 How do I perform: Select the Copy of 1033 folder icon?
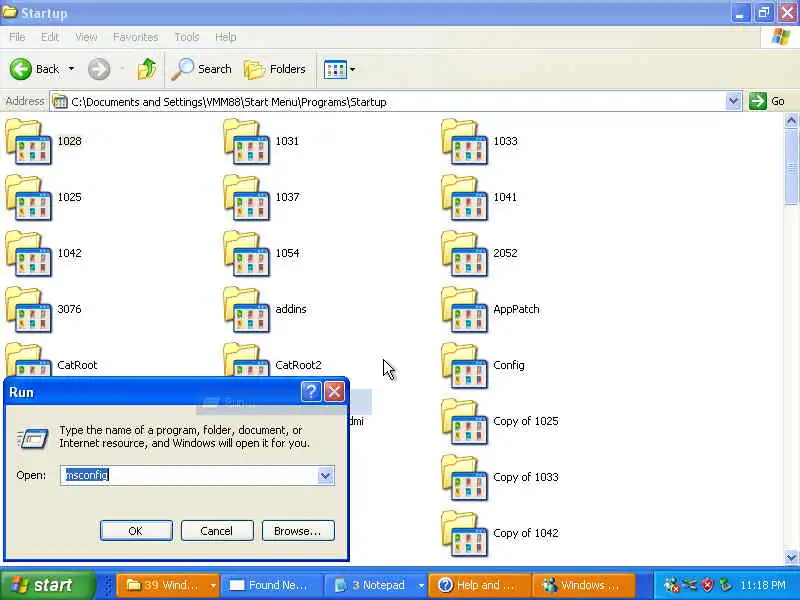click(x=464, y=478)
